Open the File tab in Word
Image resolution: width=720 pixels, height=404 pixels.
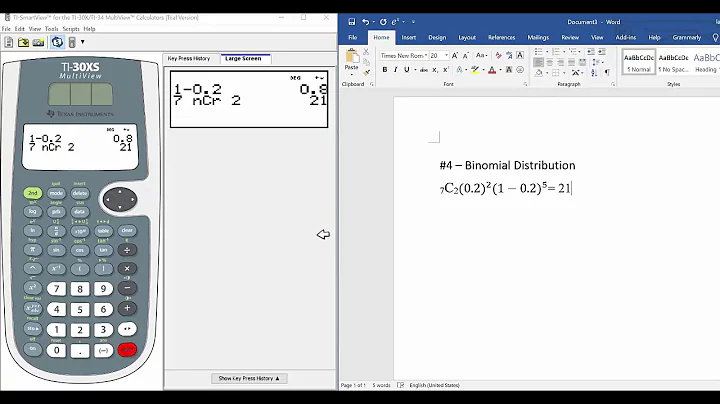pyautogui.click(x=353, y=37)
